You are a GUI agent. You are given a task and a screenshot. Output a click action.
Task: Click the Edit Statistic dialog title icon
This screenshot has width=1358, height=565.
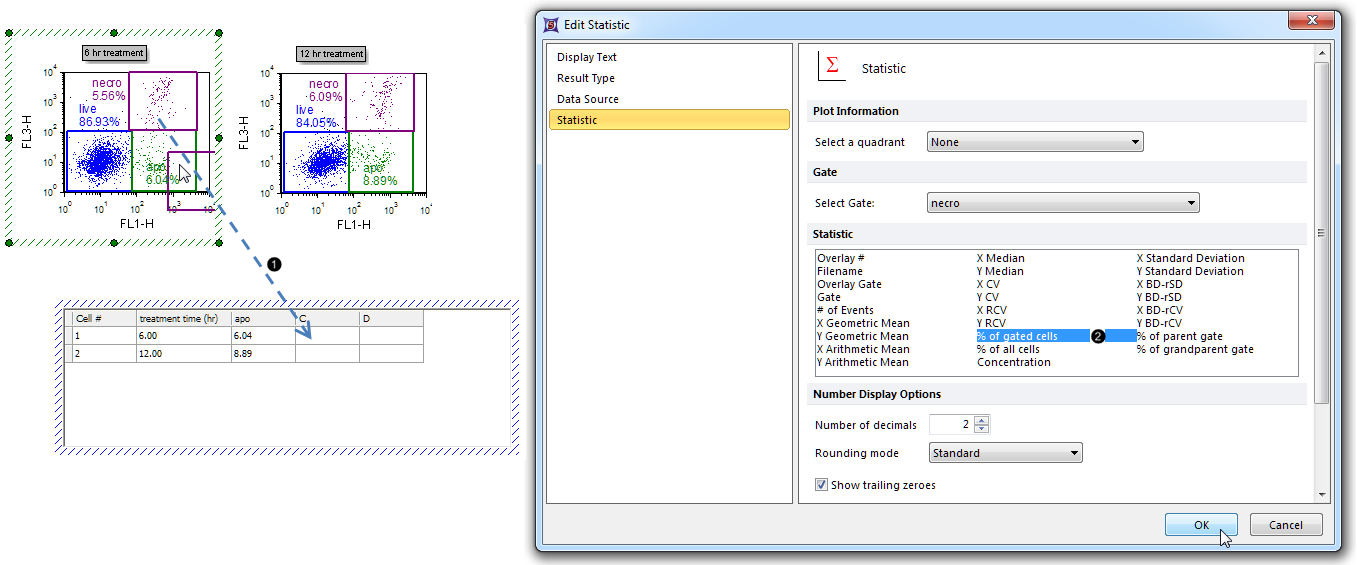pyautogui.click(x=550, y=25)
